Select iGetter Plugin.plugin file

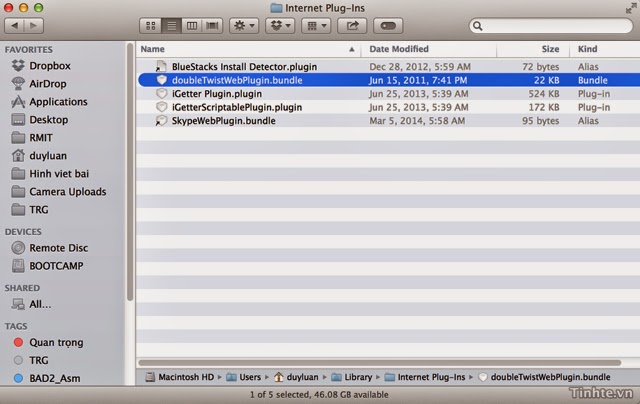coord(217,94)
